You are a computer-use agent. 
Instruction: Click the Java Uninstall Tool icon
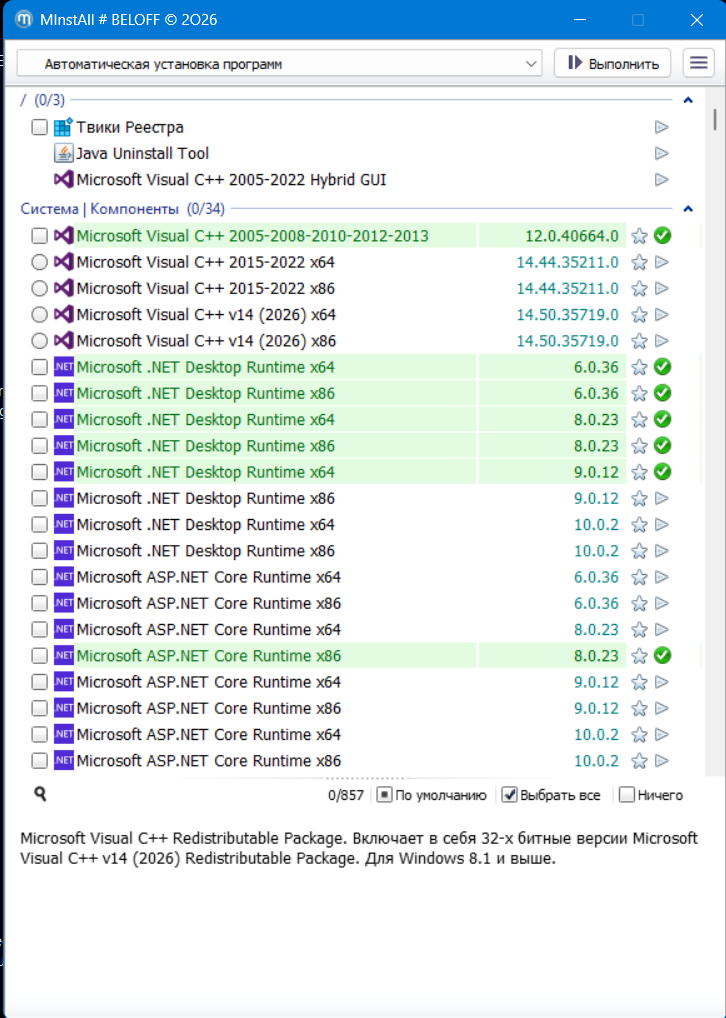(64, 153)
